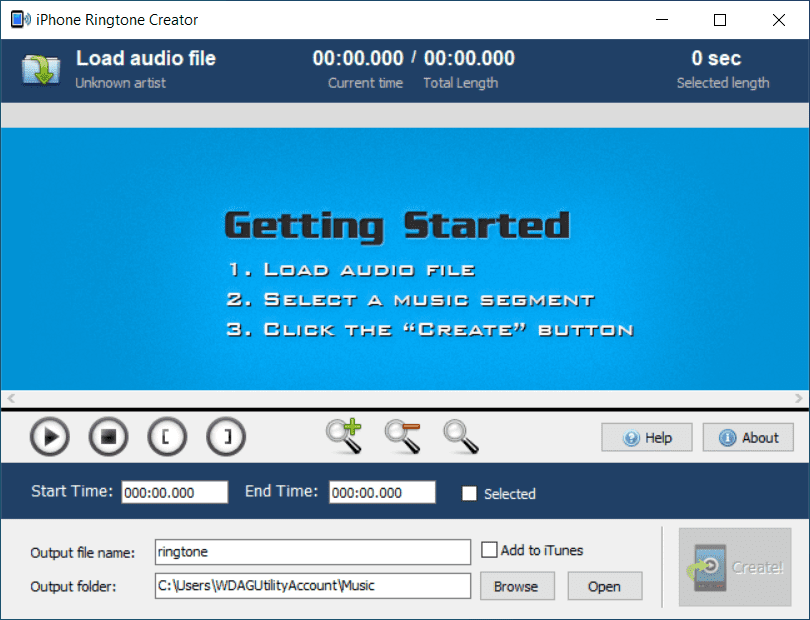Click the right arrow of the waveform scrollbar
This screenshot has height=620, width=810.
(x=799, y=398)
